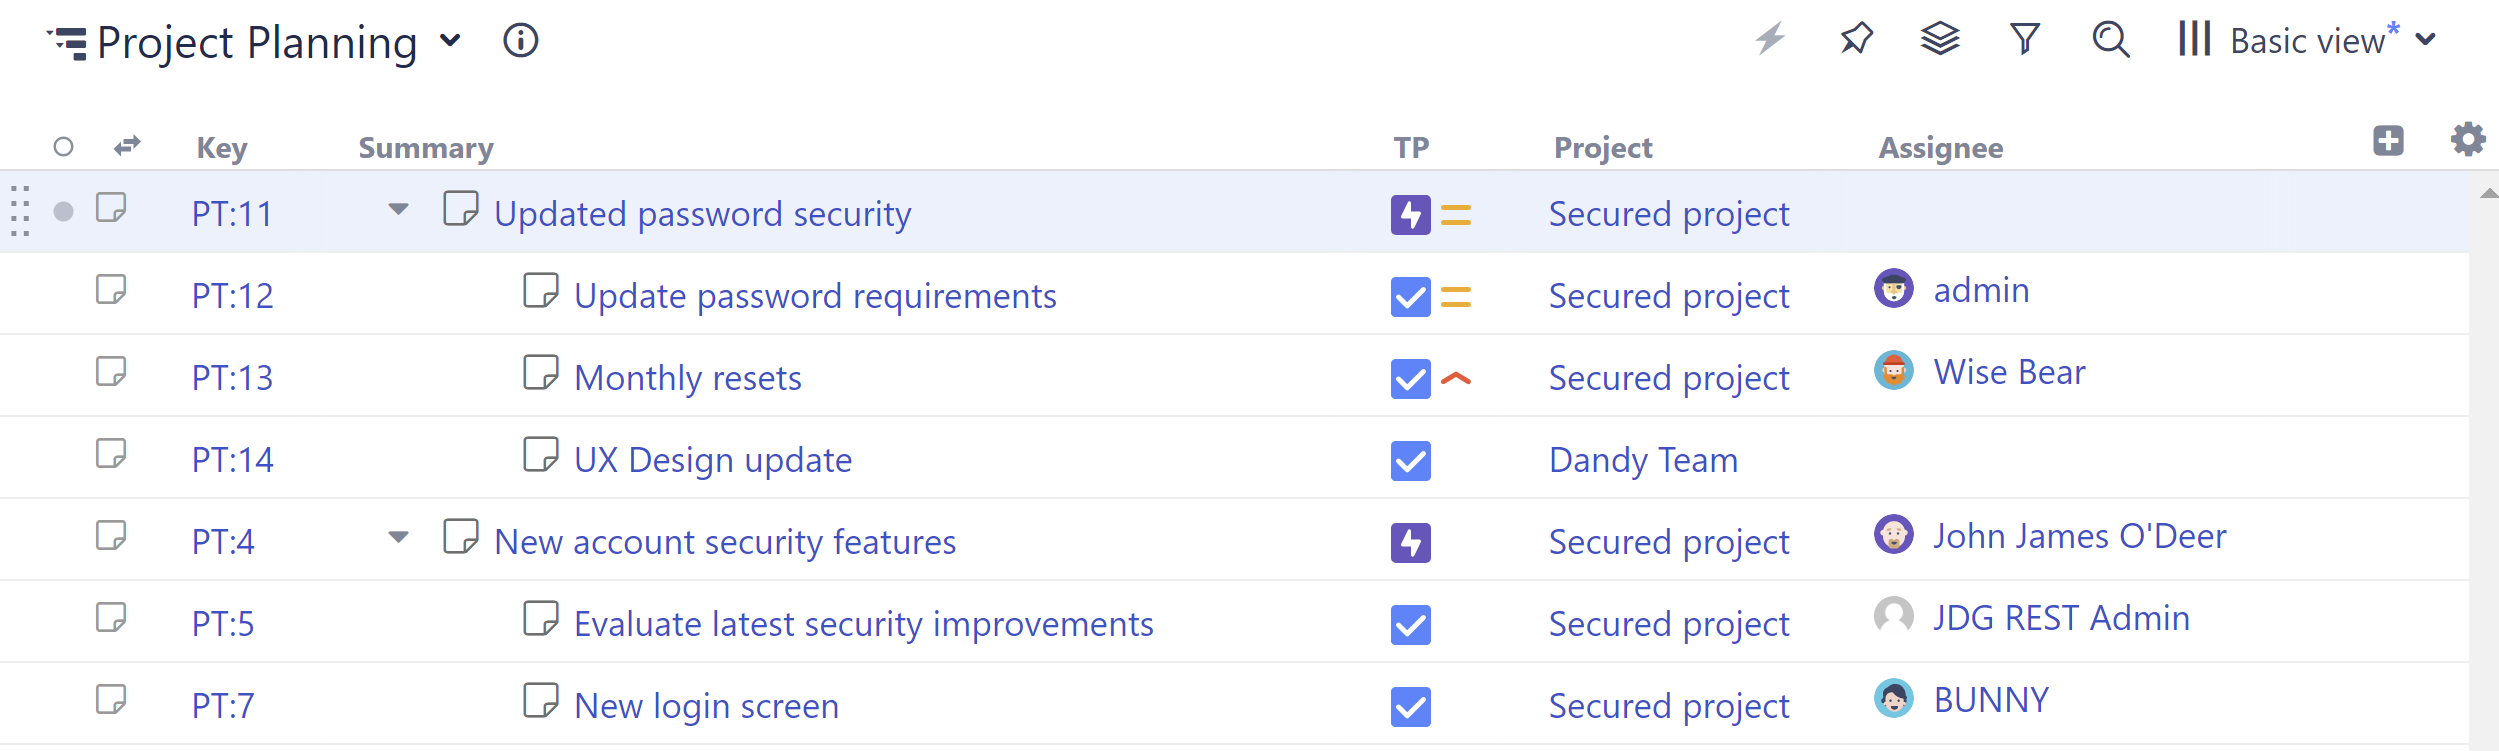Open the Dandy Team project link

tap(1643, 460)
